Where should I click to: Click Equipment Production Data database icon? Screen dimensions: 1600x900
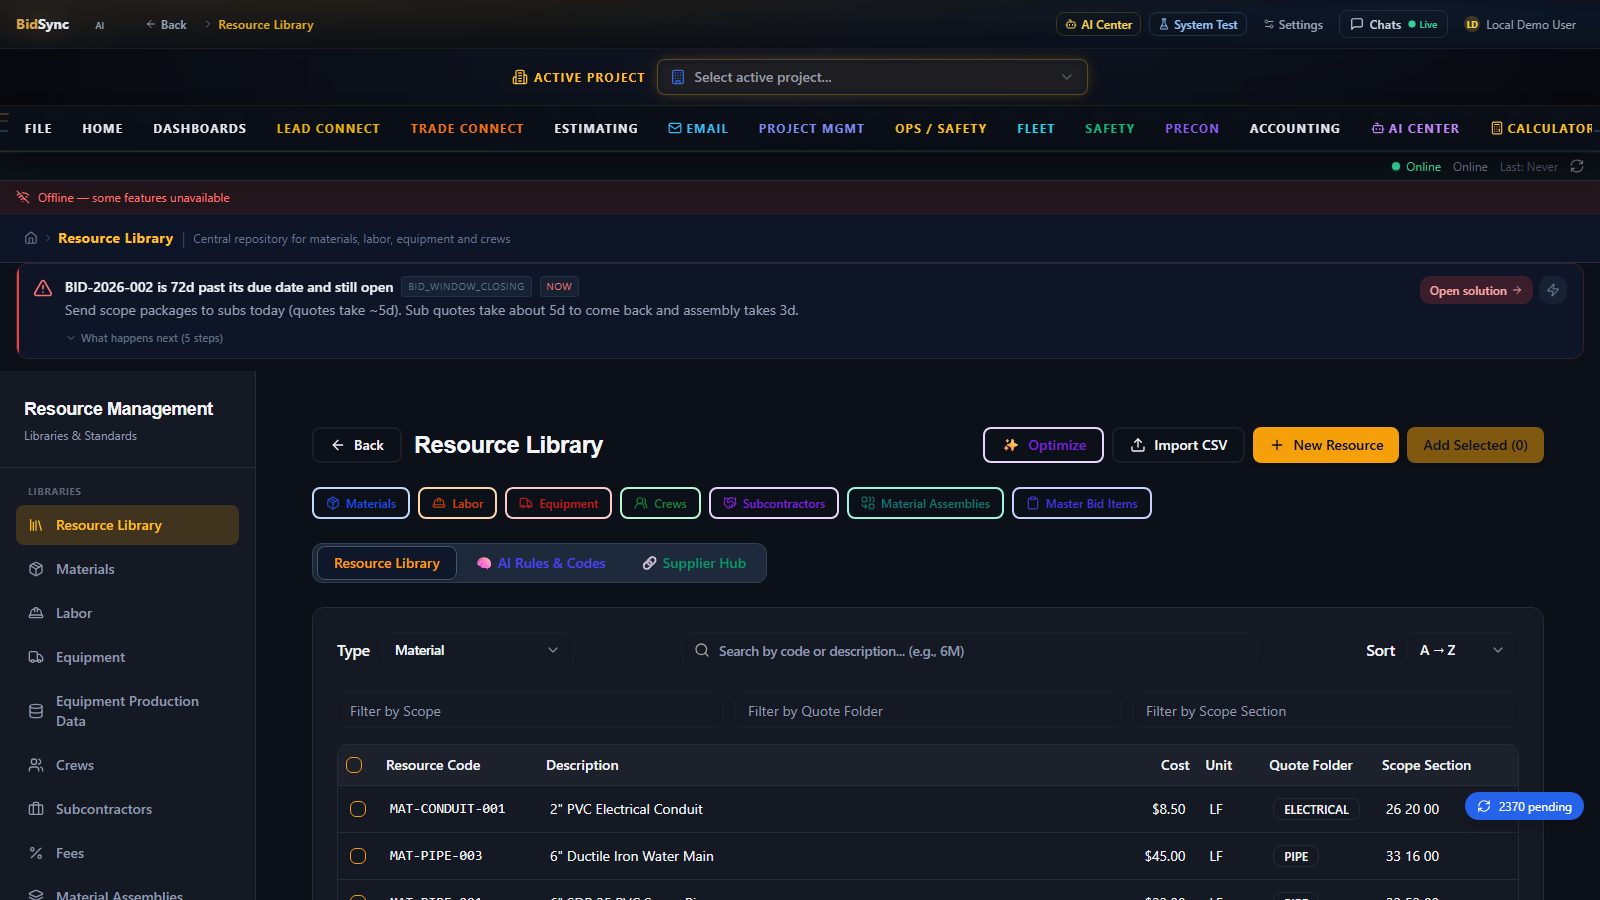[36, 711]
